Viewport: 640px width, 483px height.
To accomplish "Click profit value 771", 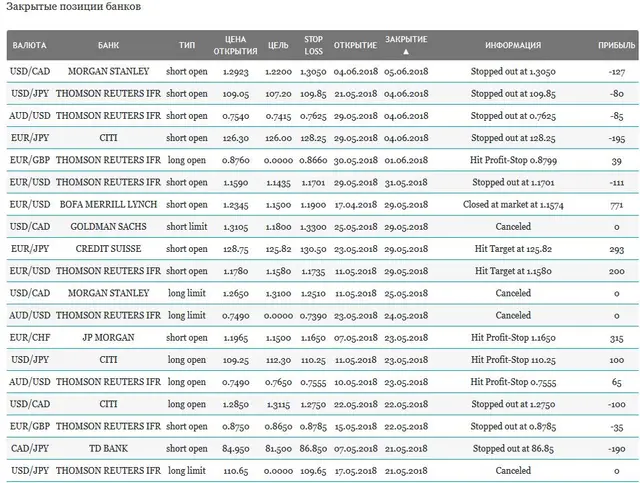I will click(x=616, y=205).
